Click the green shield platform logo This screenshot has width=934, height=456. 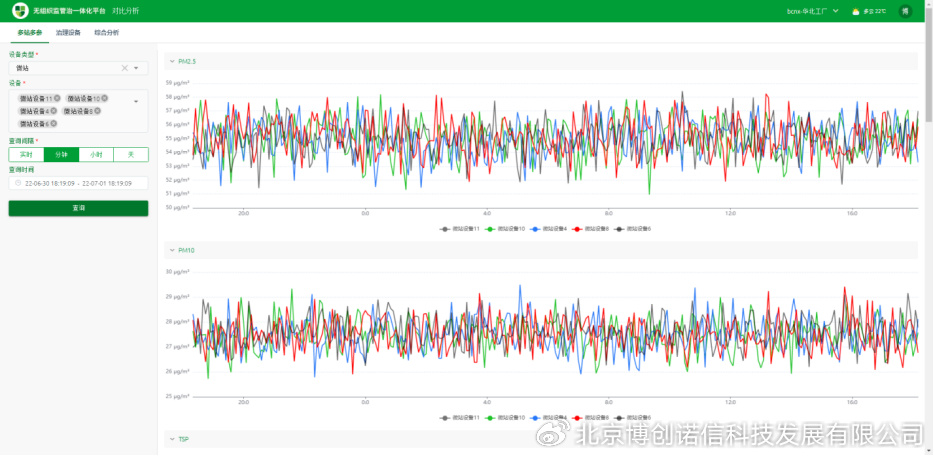click(18, 11)
